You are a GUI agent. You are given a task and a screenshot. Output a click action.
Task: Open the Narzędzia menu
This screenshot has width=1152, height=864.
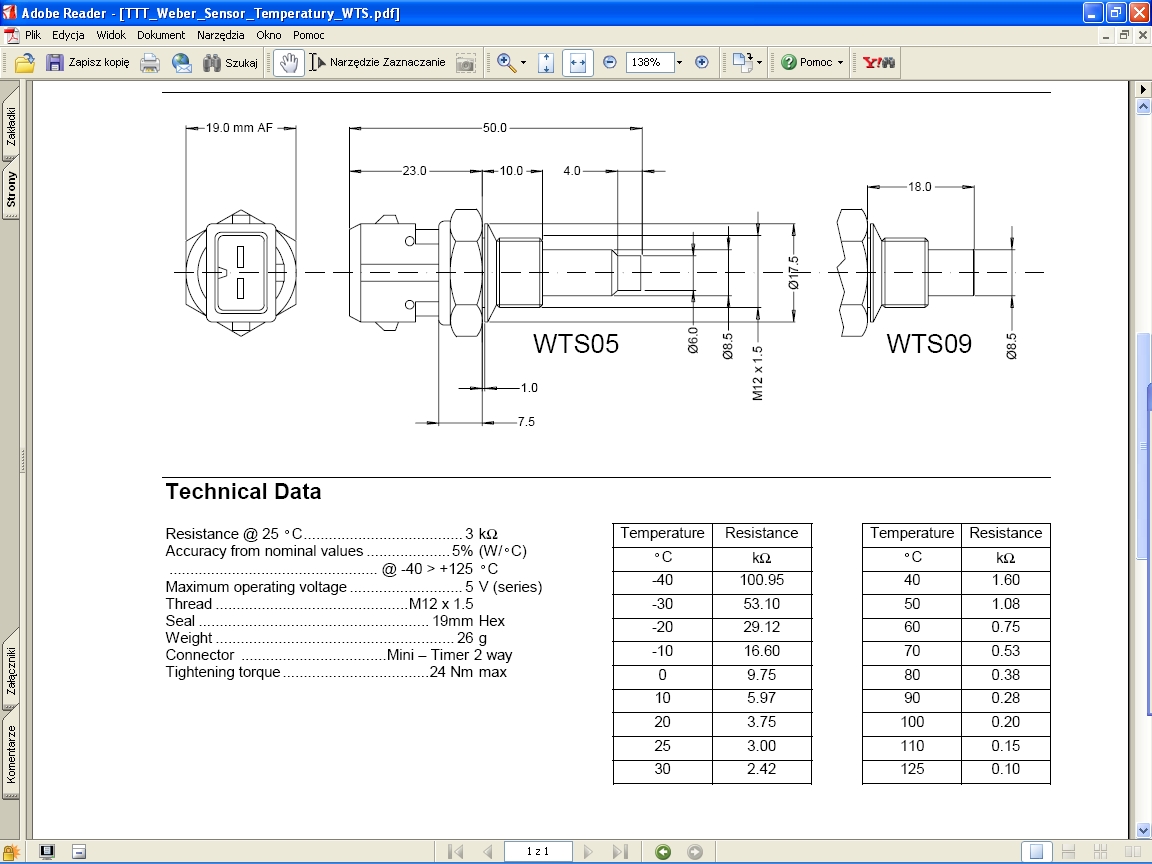220,35
